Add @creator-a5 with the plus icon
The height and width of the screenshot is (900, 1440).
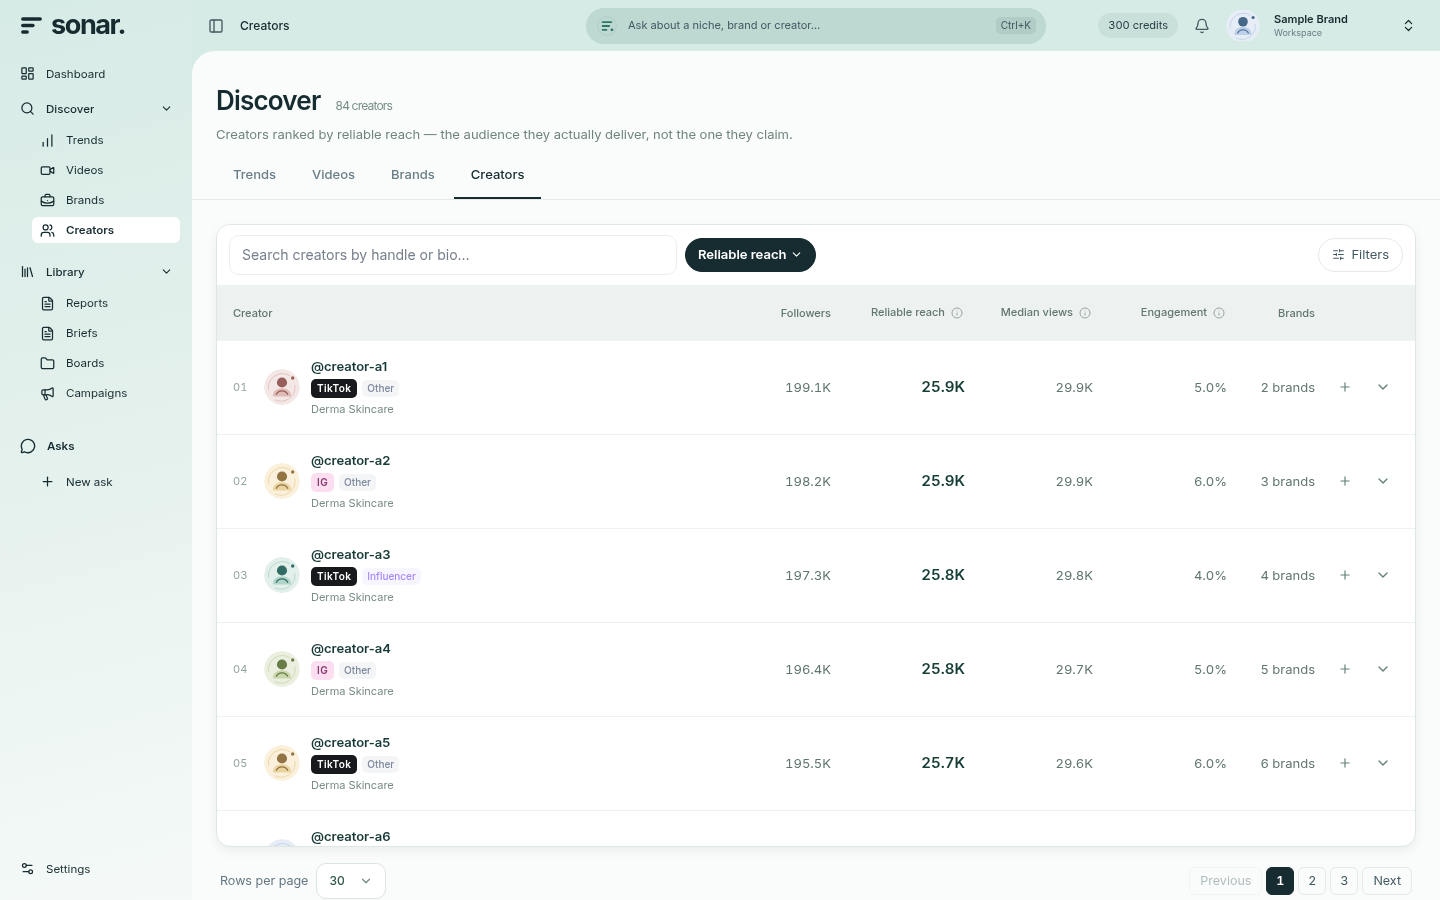pos(1345,763)
